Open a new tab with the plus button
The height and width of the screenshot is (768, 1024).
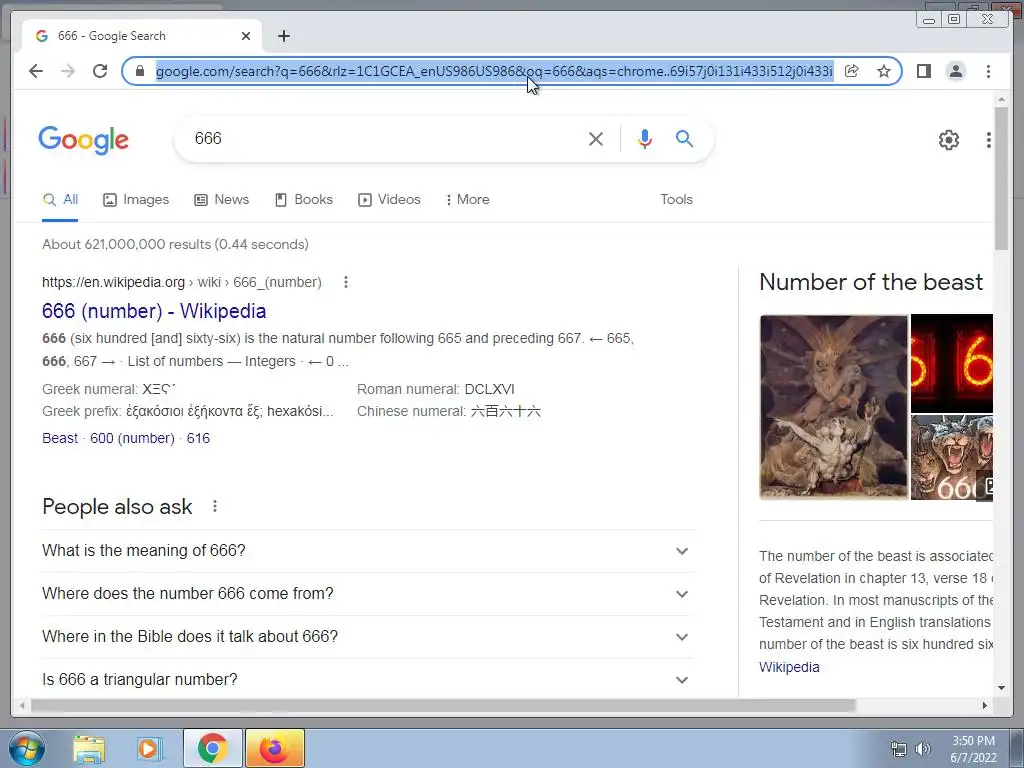click(283, 36)
